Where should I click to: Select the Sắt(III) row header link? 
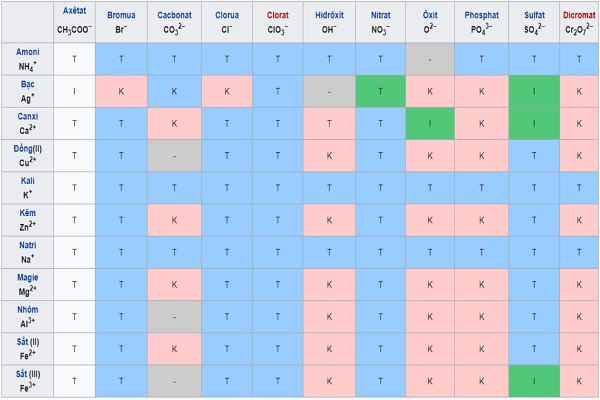click(27, 371)
